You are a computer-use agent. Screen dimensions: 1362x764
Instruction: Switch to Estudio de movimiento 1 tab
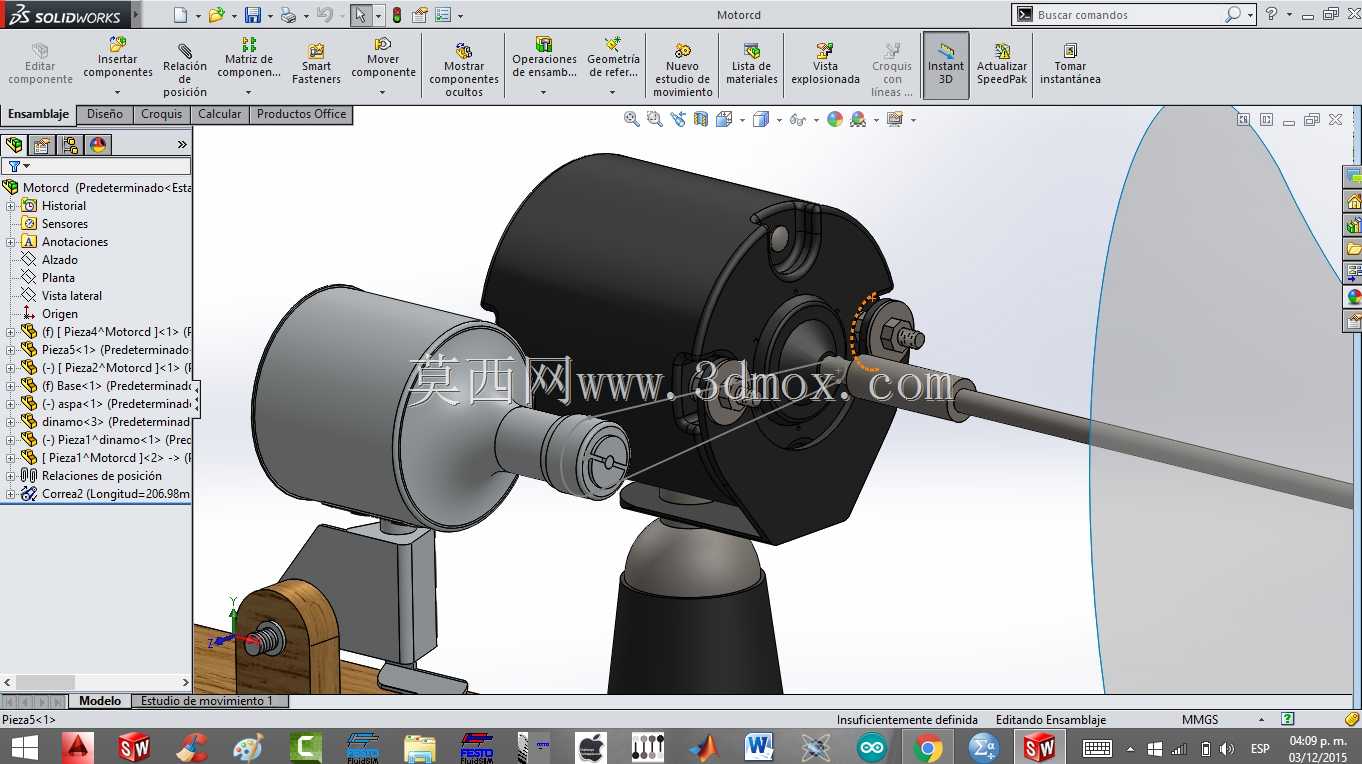(208, 701)
